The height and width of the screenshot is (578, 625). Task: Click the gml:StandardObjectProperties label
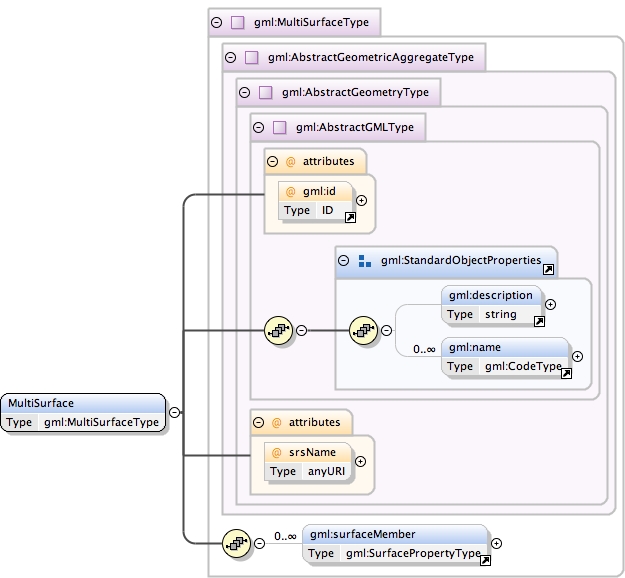[461, 261]
